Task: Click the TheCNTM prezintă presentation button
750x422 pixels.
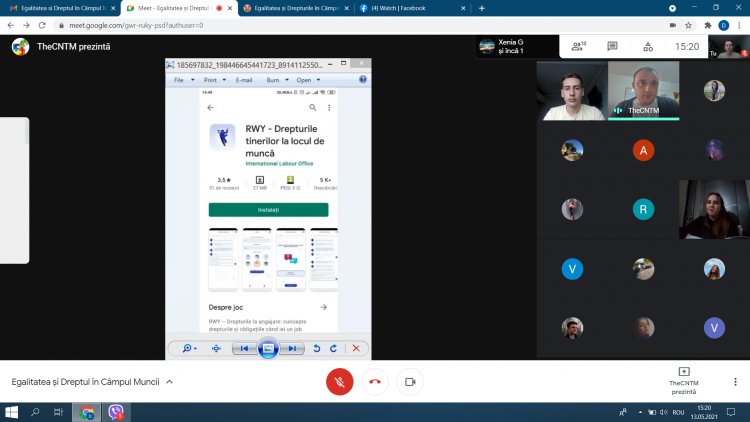Action: [684, 380]
